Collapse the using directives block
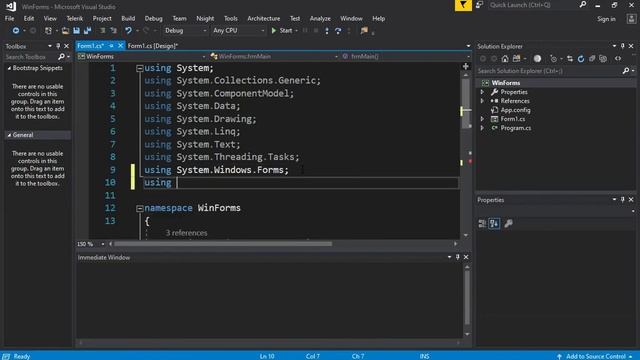Image resolution: width=640 pixels, height=360 pixels. (x=139, y=69)
